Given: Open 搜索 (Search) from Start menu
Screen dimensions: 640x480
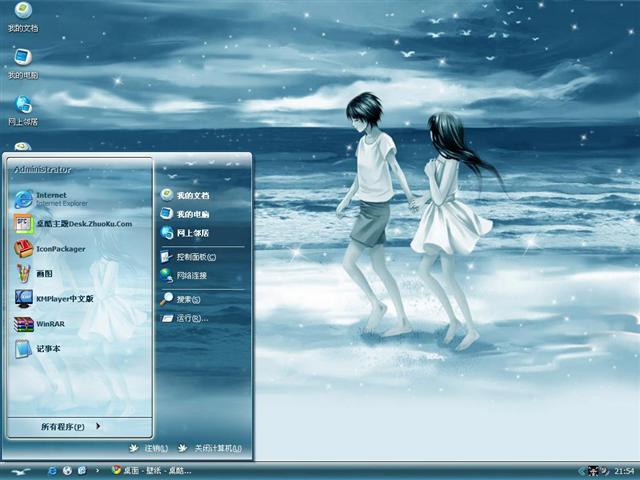Looking at the screenshot, I should point(188,299).
